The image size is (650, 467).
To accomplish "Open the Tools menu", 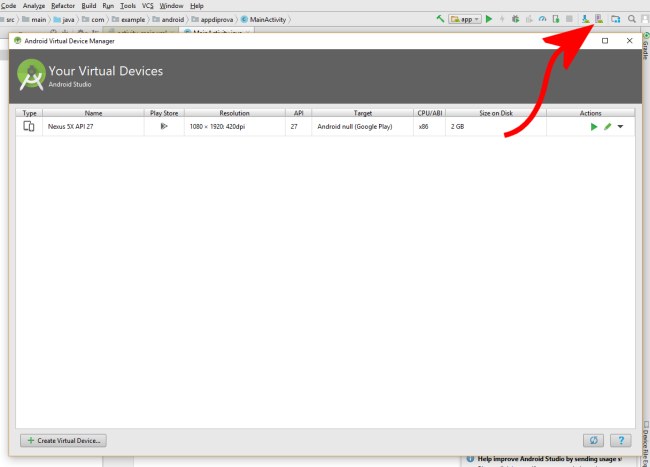I will click(128, 6).
